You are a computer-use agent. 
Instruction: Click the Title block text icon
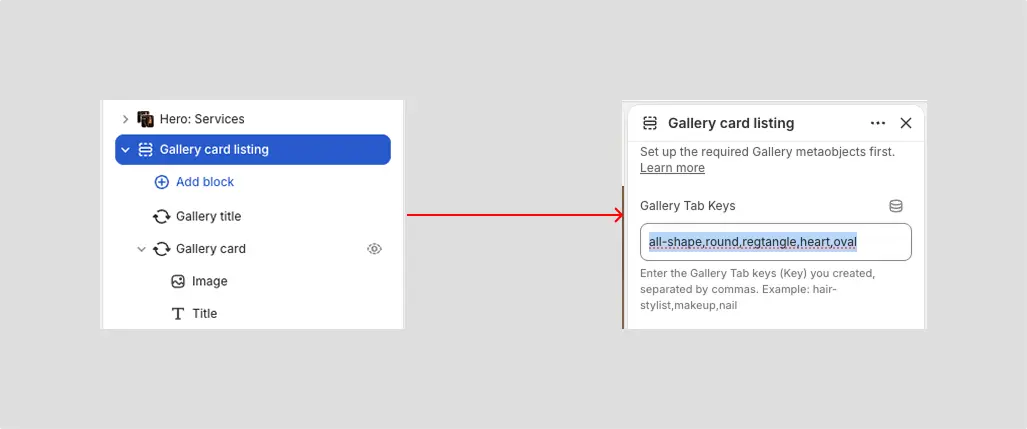click(177, 314)
